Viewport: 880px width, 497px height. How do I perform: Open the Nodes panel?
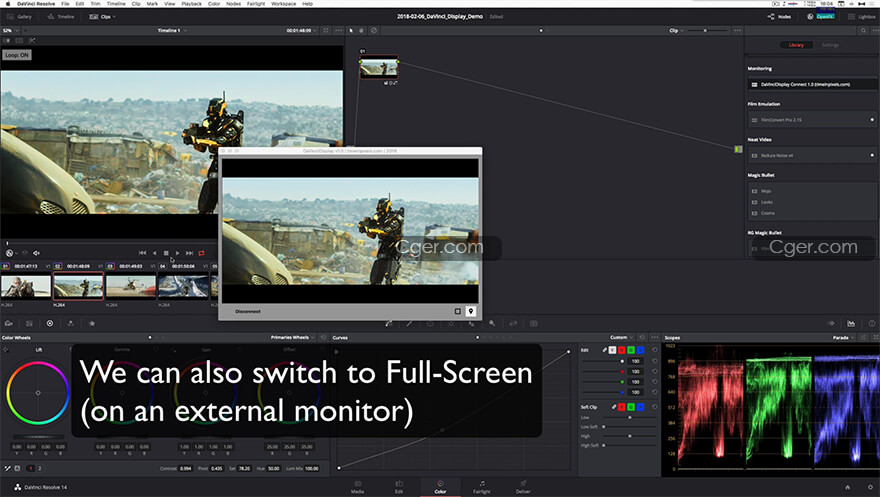[x=779, y=17]
